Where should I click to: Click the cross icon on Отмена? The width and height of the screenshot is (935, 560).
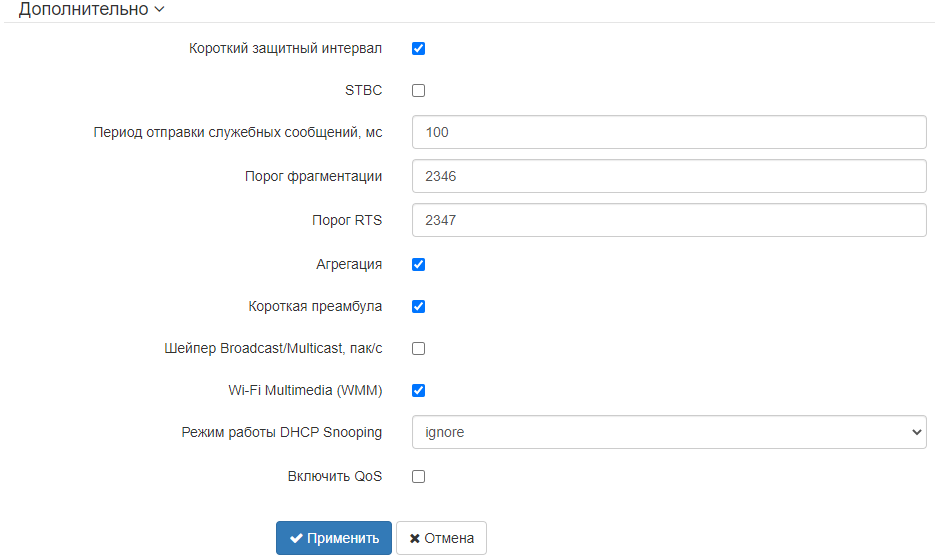[x=414, y=538]
